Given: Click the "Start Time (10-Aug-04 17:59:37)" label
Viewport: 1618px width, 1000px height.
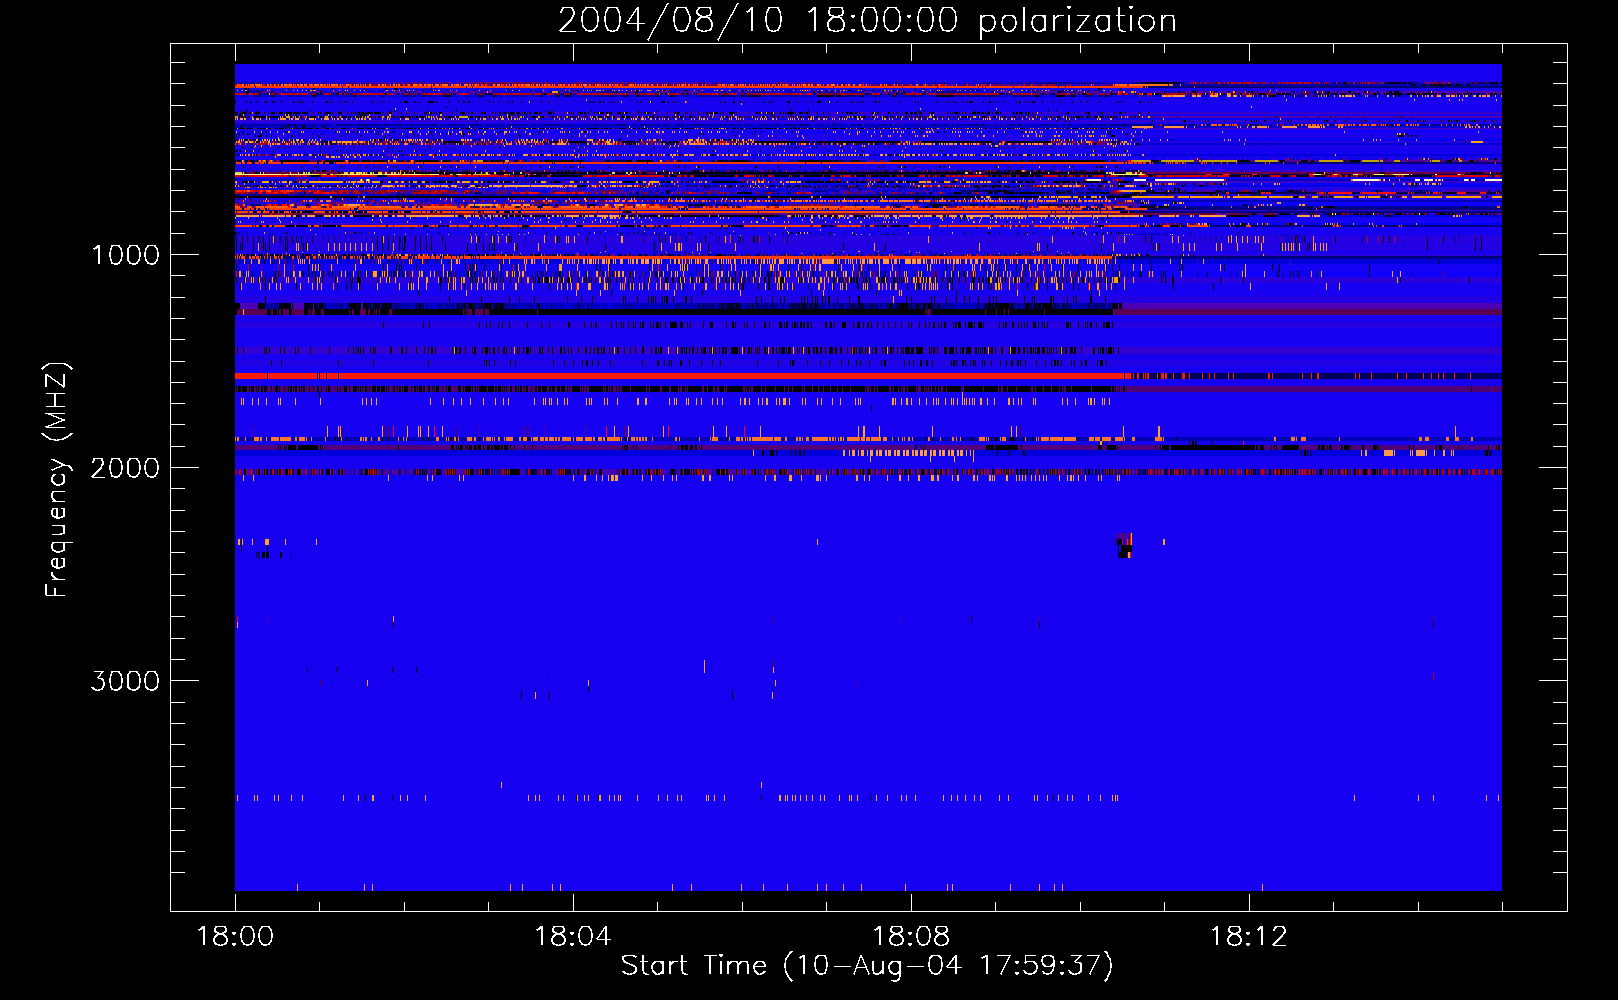Looking at the screenshot, I should (867, 966).
